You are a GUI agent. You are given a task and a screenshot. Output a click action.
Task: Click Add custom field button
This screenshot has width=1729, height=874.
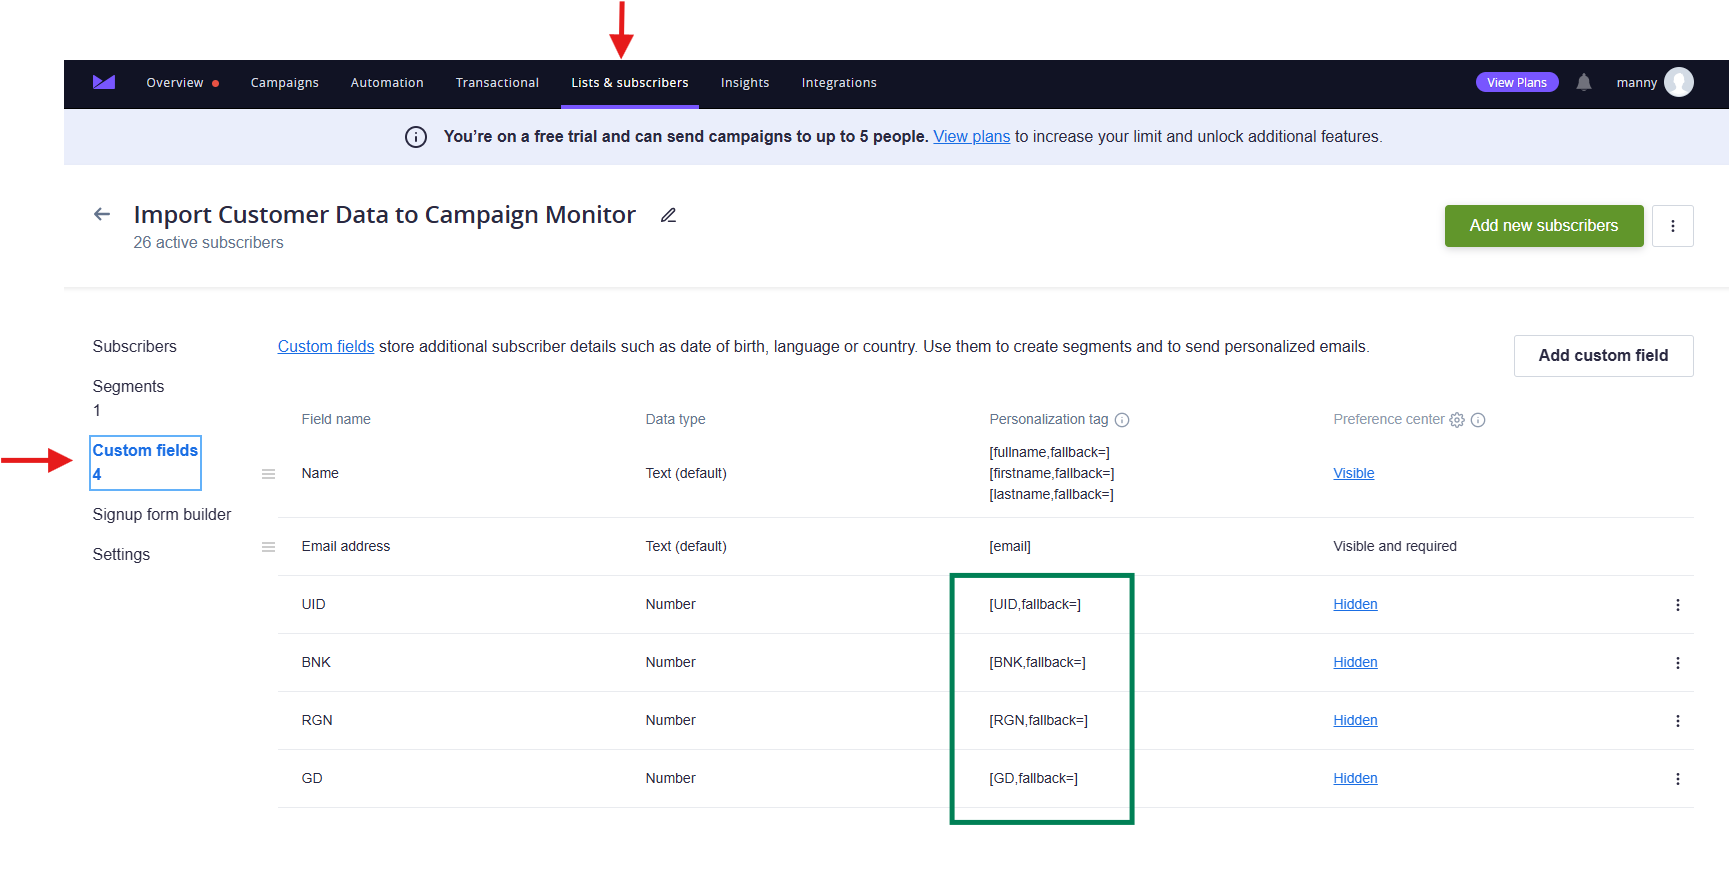1604,356
